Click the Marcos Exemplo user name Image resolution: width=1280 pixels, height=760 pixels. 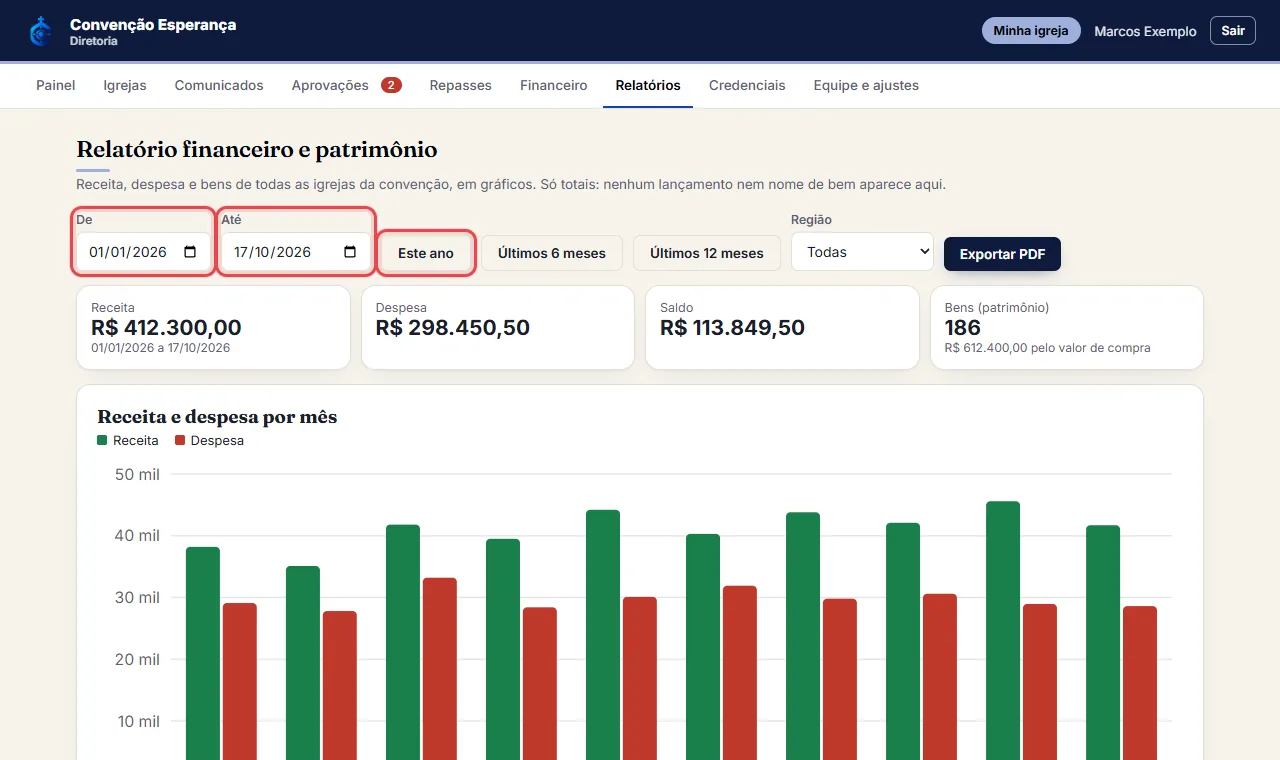coord(1145,31)
